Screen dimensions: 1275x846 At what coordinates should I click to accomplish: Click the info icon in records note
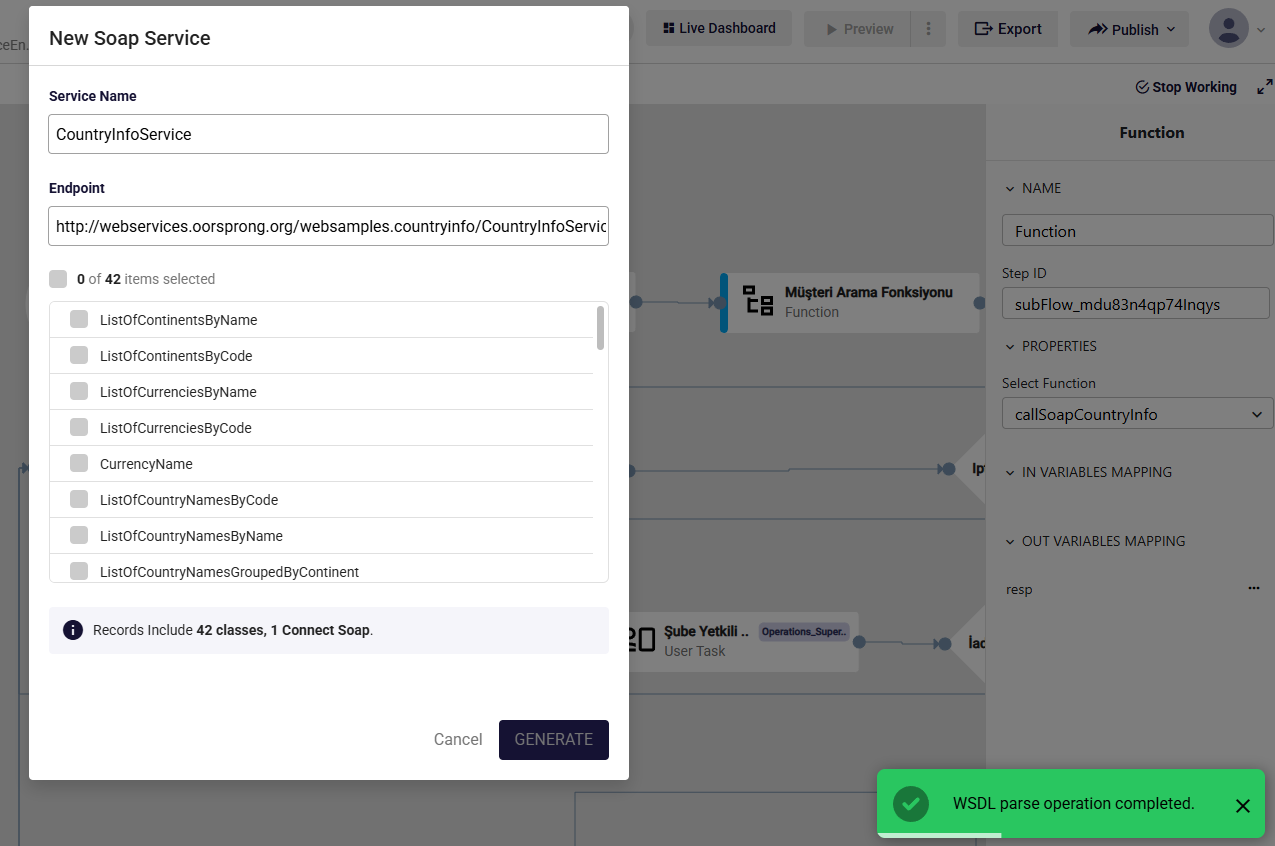click(x=73, y=630)
